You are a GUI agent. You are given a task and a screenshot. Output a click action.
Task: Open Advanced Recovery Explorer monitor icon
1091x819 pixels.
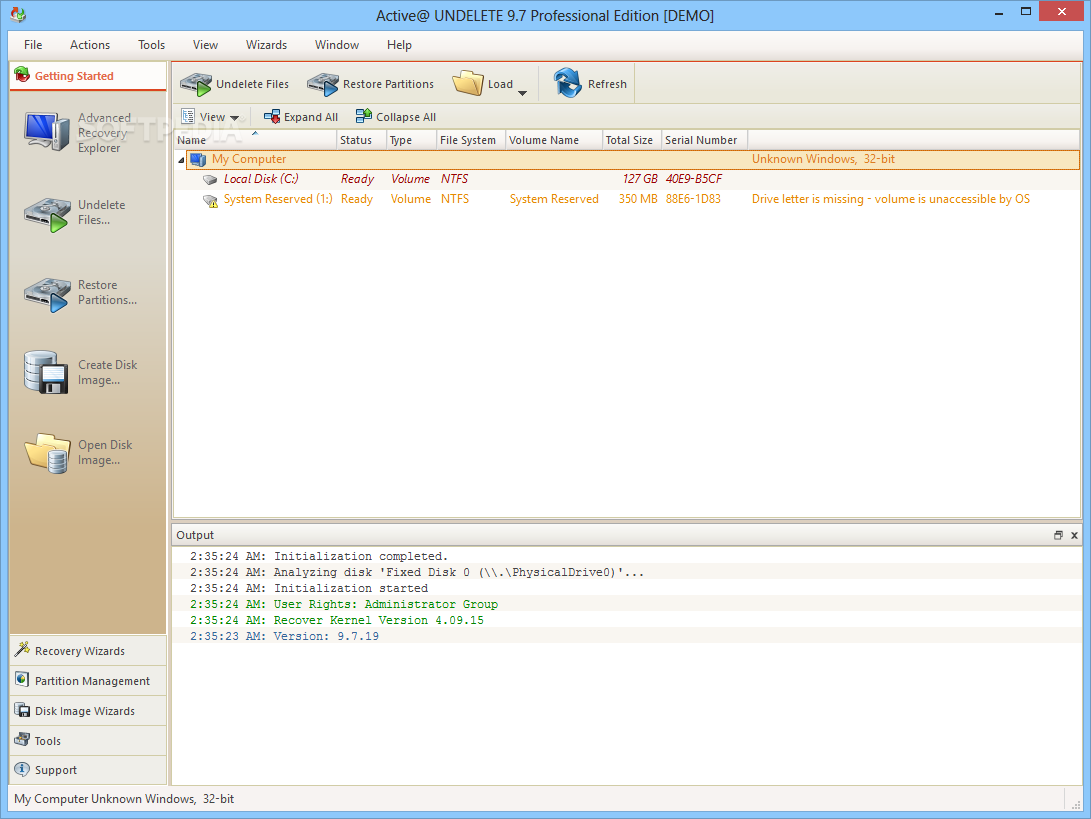tap(47, 131)
